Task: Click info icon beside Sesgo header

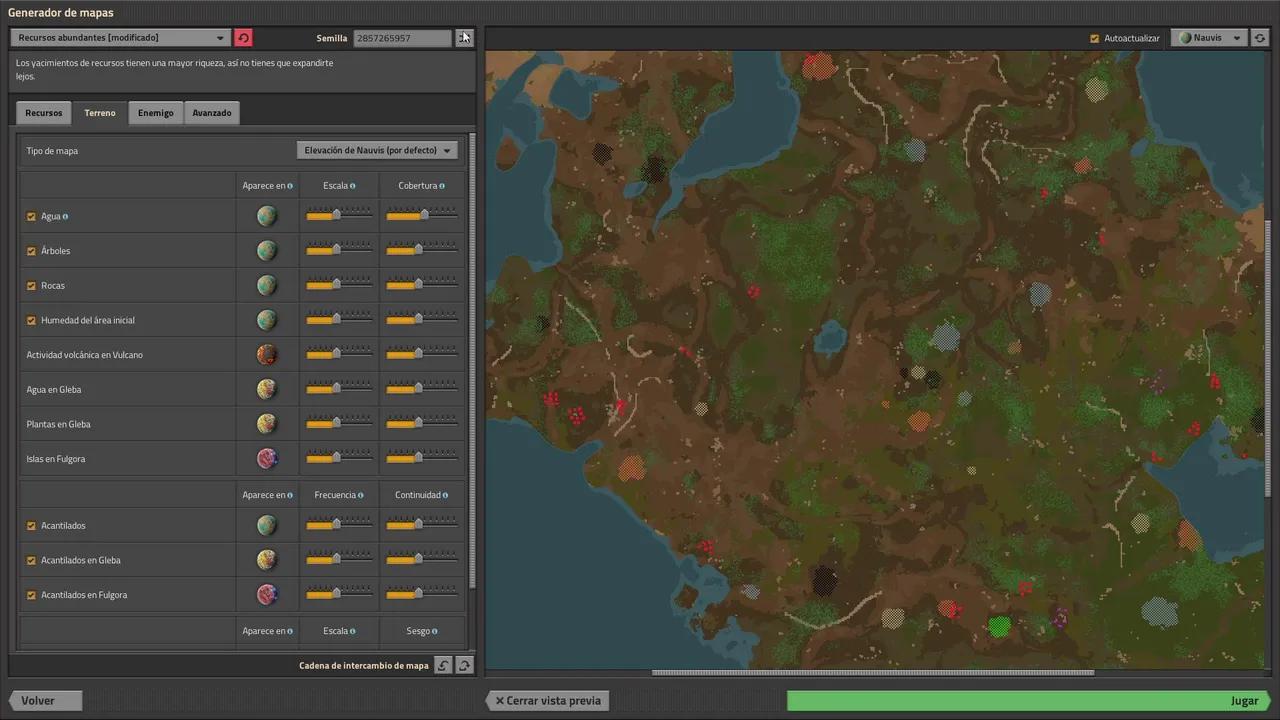Action: pos(435,631)
